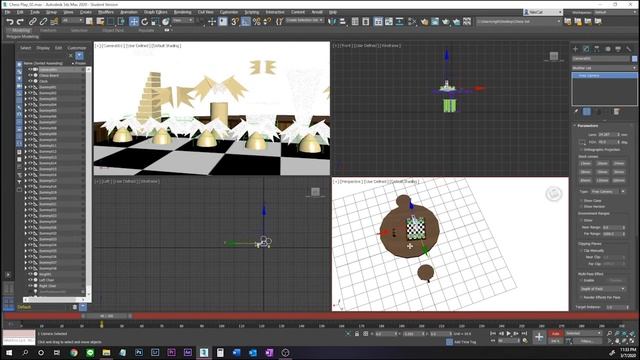Screen dimensions: 640x360
Task: Click the Pin Stack icon below modifier list
Action: (x=576, y=111)
